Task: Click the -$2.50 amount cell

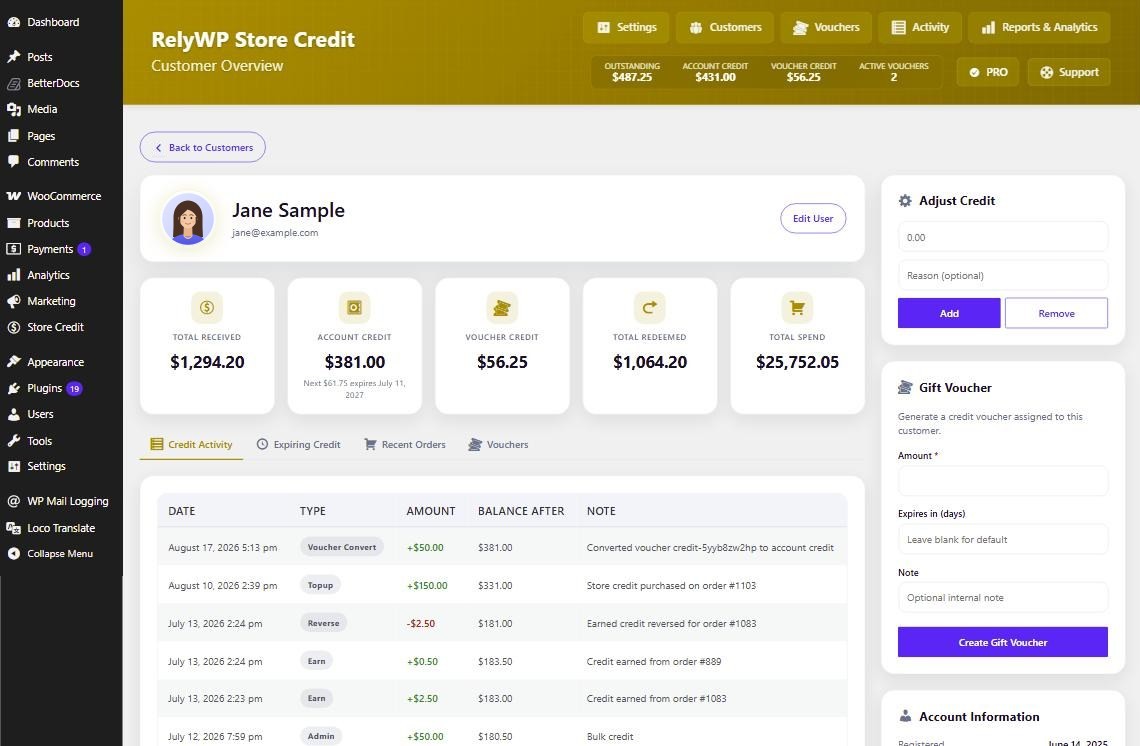Action: 421,624
